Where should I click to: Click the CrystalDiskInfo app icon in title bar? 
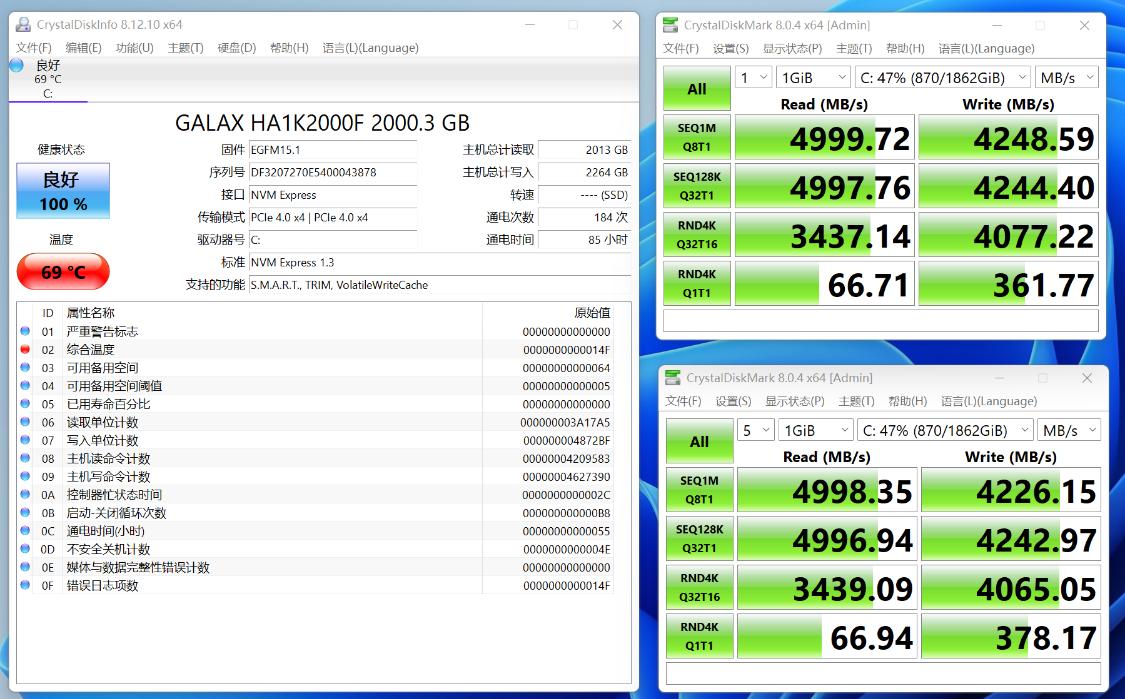coord(23,24)
